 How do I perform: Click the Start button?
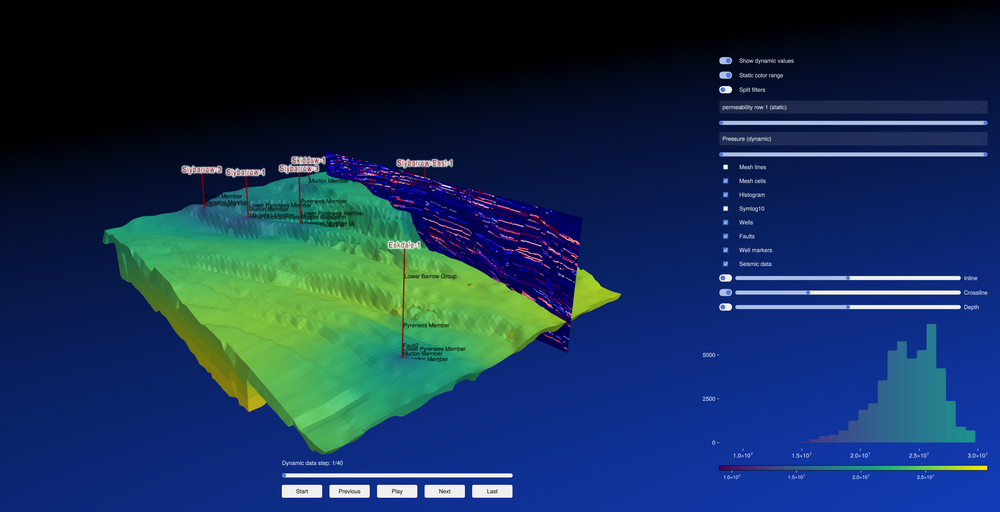click(302, 492)
